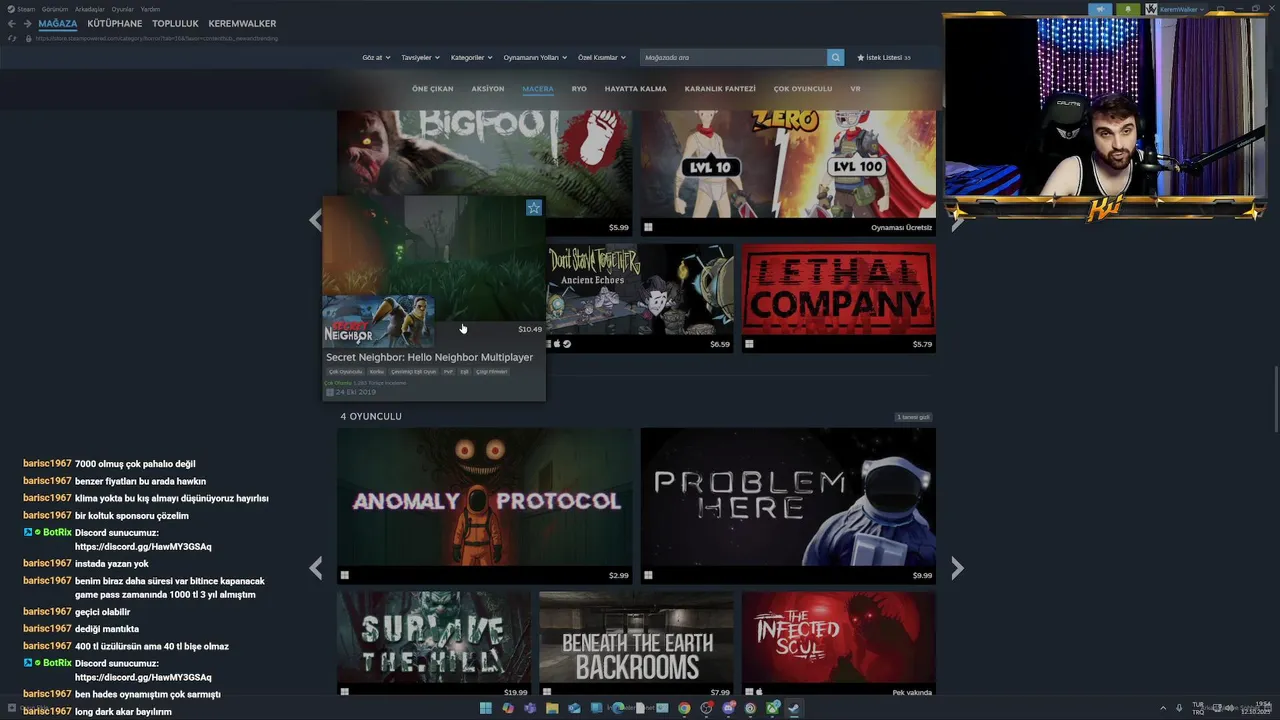Select the ÖNE ÇIKAN category tab
Image resolution: width=1280 pixels, height=720 pixels.
(x=432, y=89)
